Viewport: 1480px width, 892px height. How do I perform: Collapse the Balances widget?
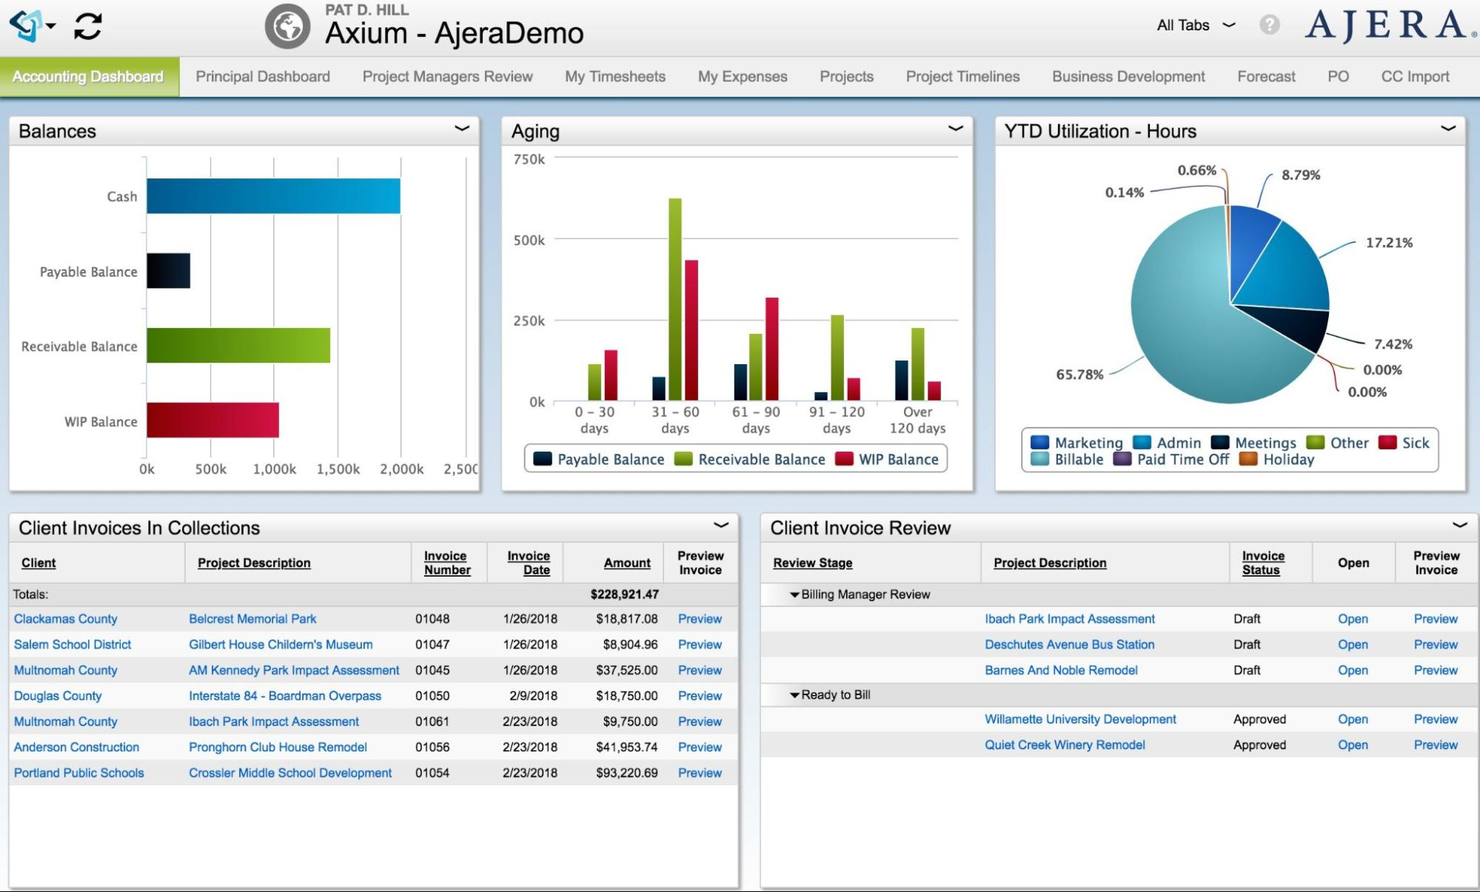pyautogui.click(x=461, y=128)
